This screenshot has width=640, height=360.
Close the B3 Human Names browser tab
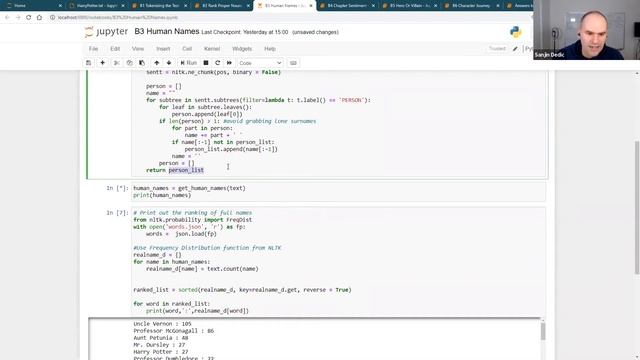[311, 6]
